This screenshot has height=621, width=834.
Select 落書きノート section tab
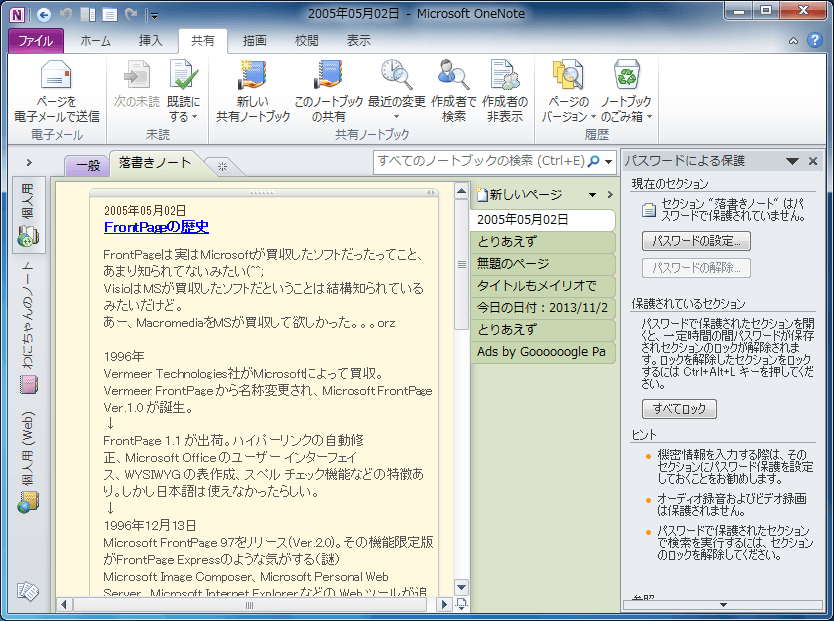155,163
